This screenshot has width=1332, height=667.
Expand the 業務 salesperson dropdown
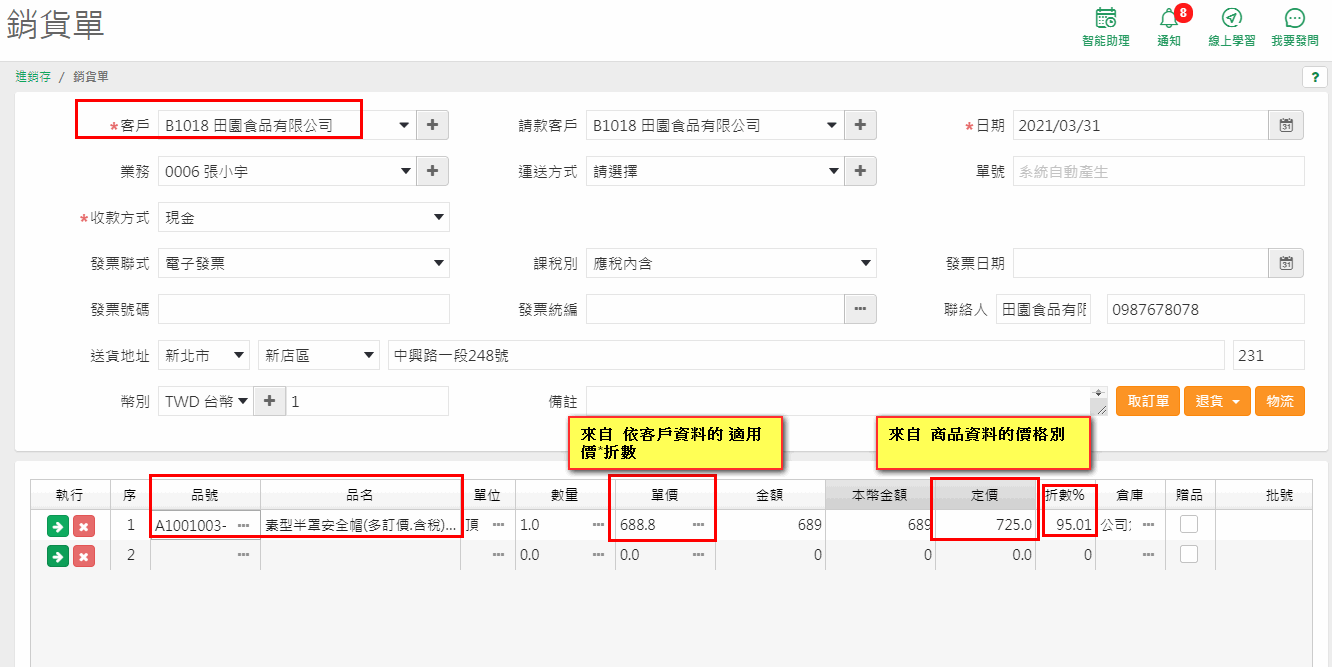(x=404, y=172)
